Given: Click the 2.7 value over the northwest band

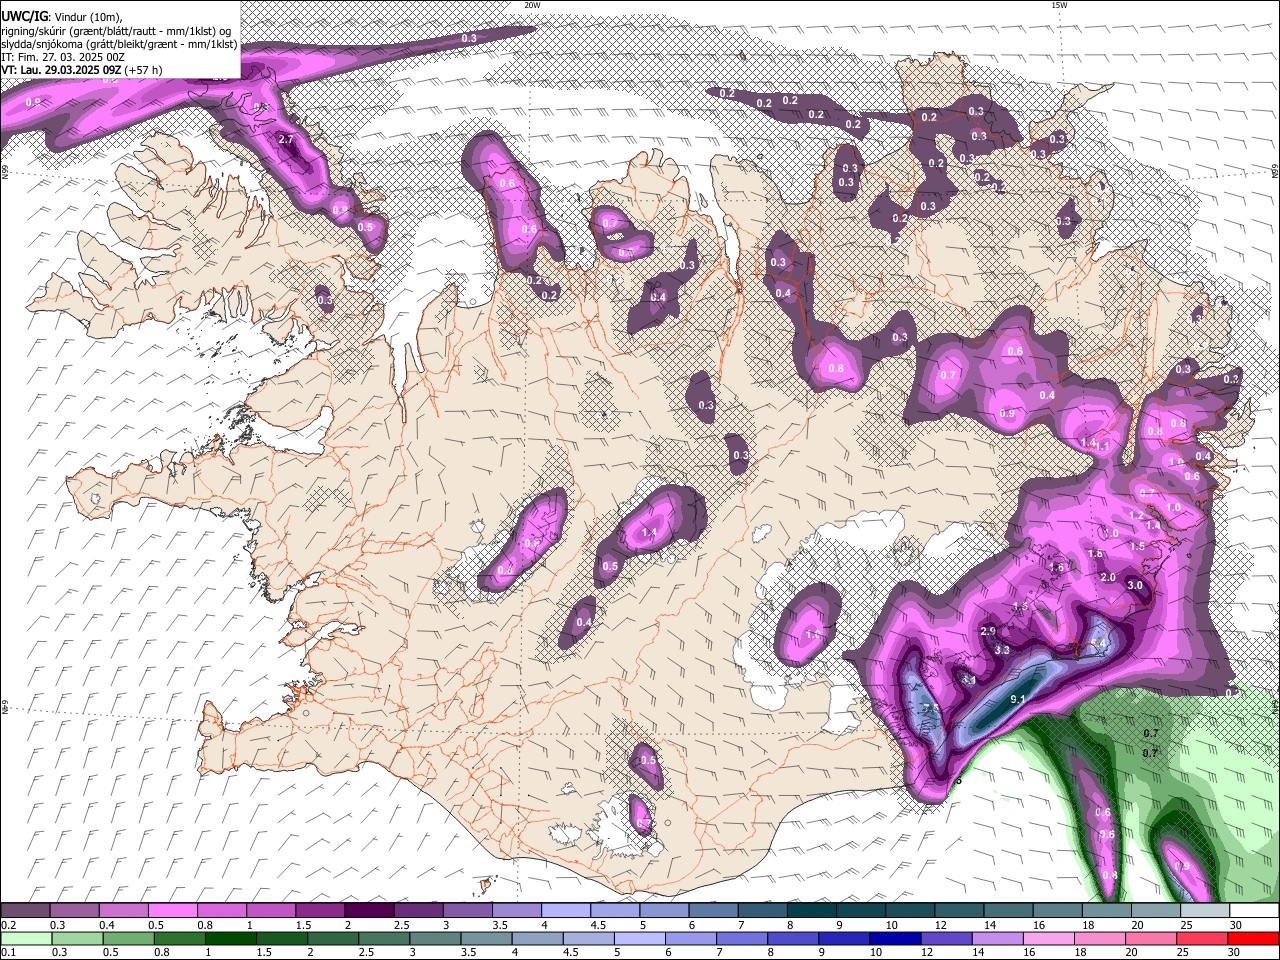Looking at the screenshot, I should 285,139.
